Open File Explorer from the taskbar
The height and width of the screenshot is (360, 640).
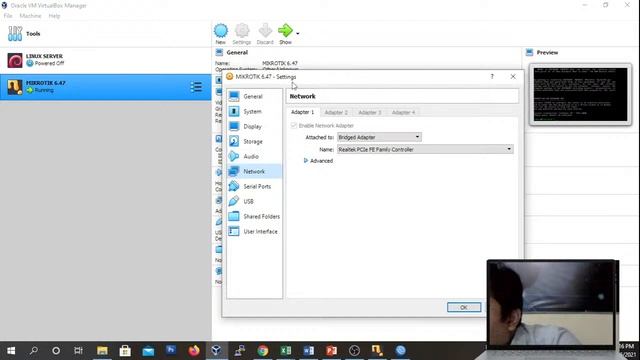(x=102, y=351)
